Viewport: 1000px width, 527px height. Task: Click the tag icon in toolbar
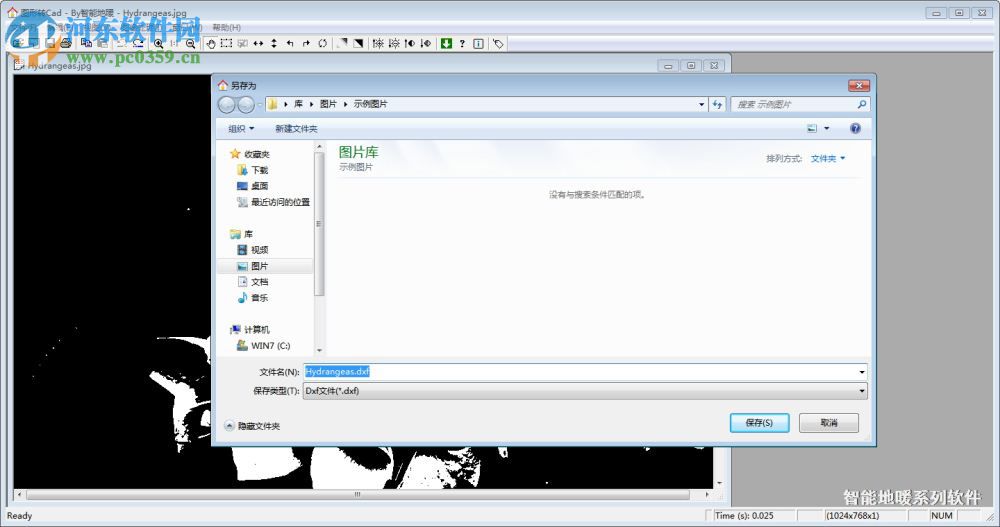(498, 43)
